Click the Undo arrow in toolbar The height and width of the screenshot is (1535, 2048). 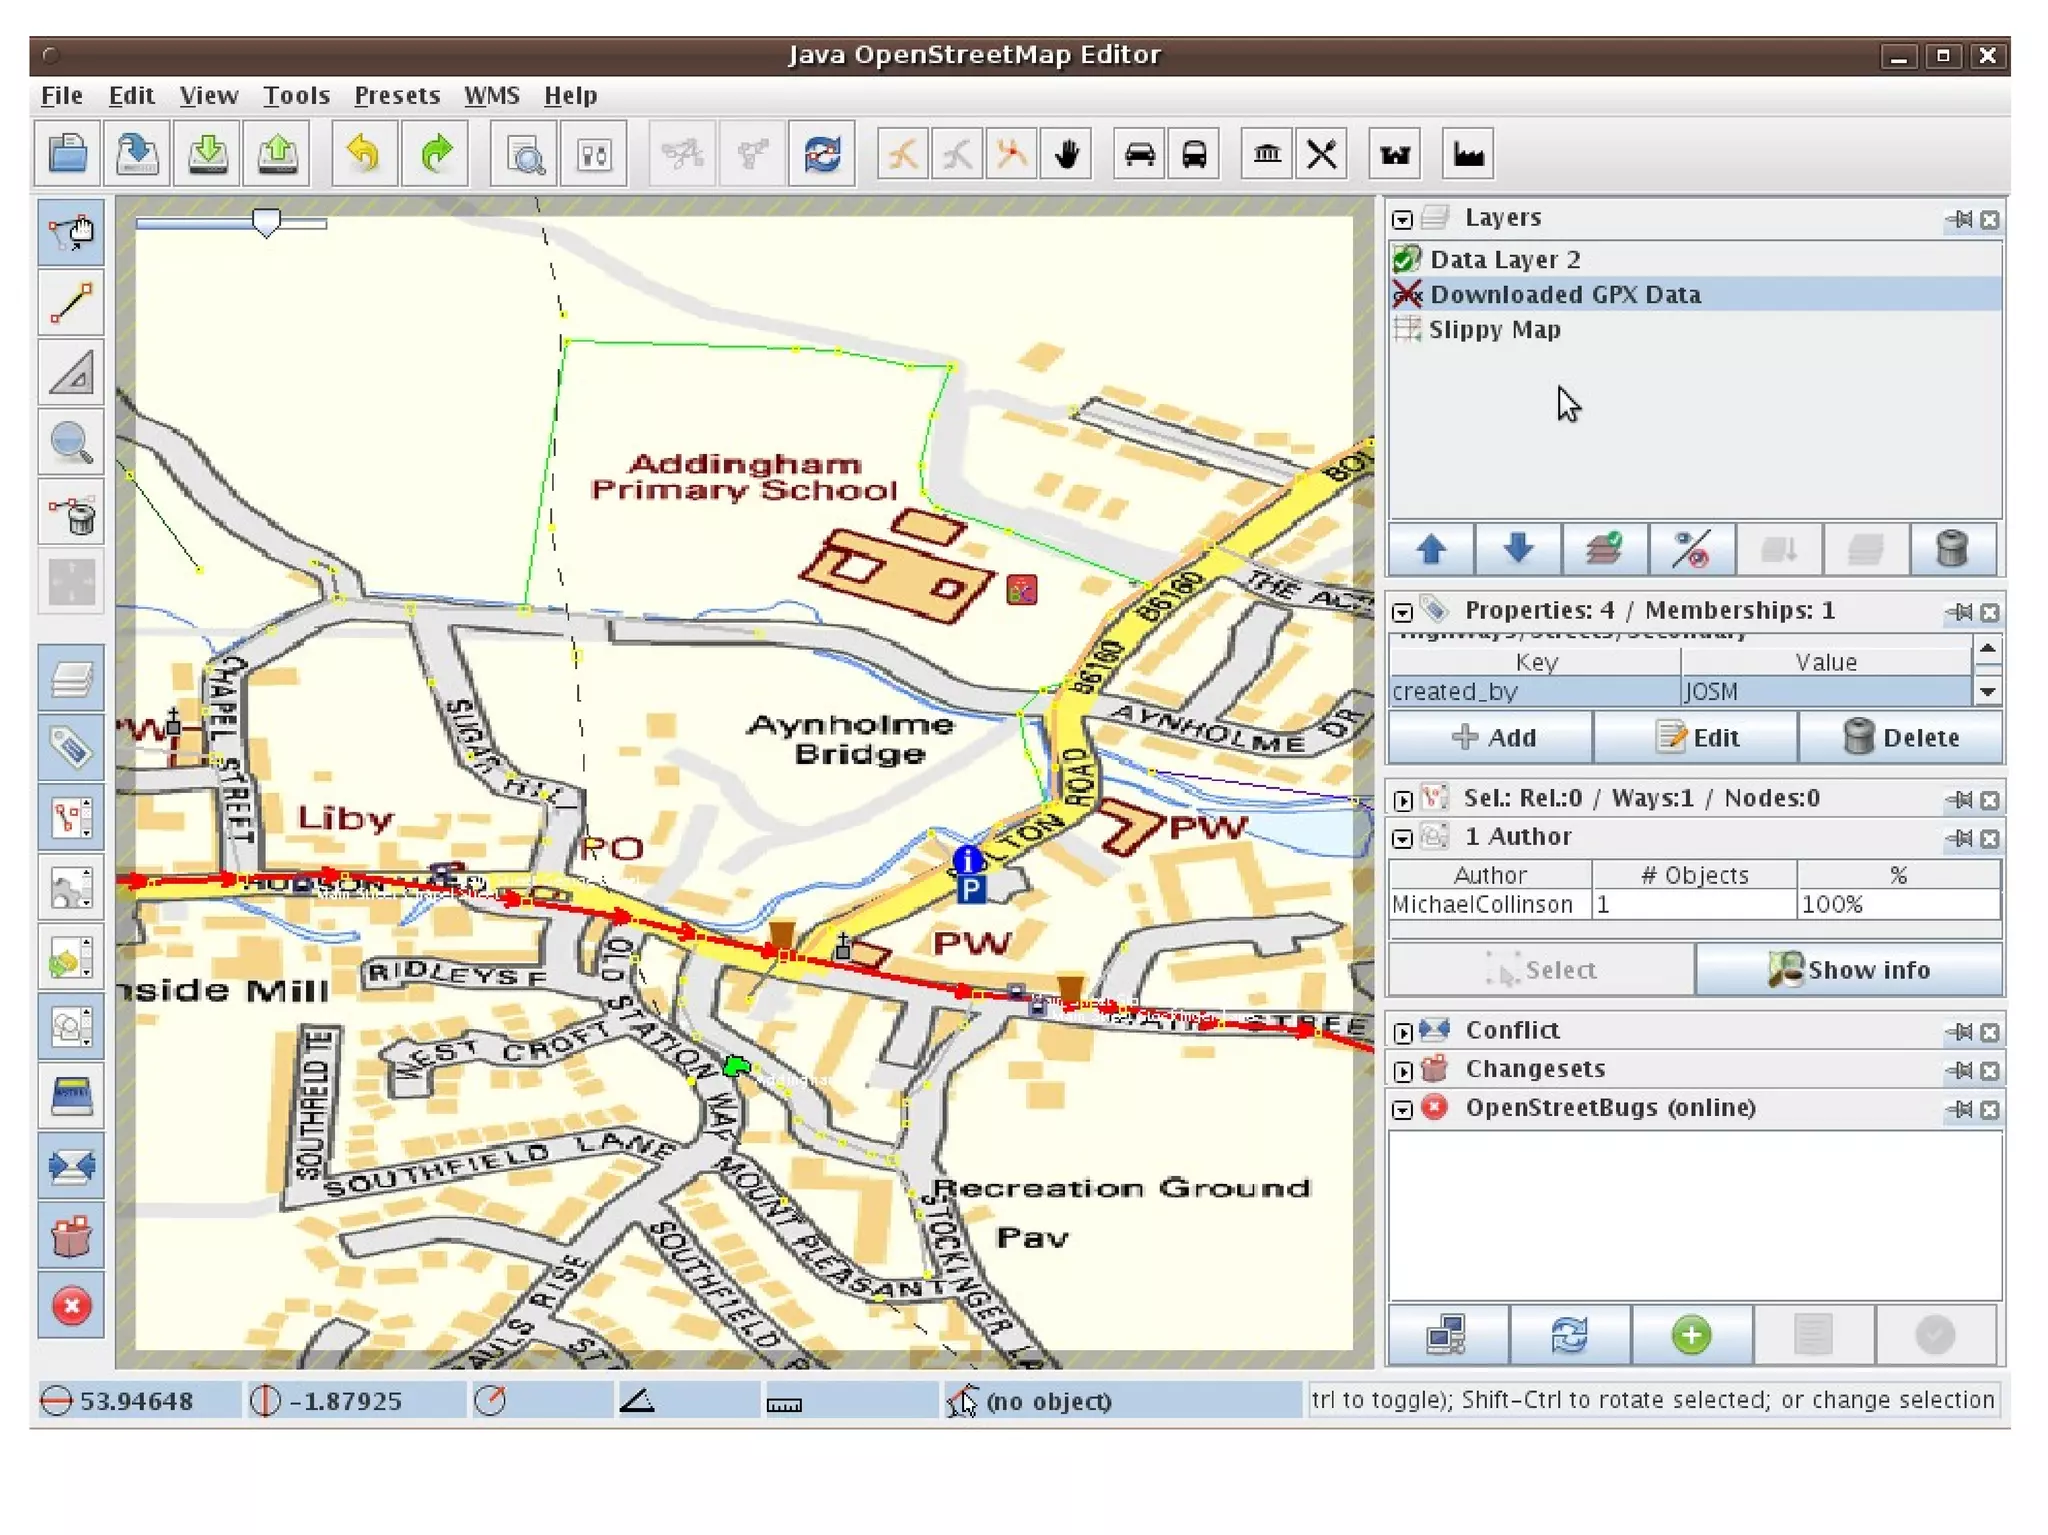(364, 154)
